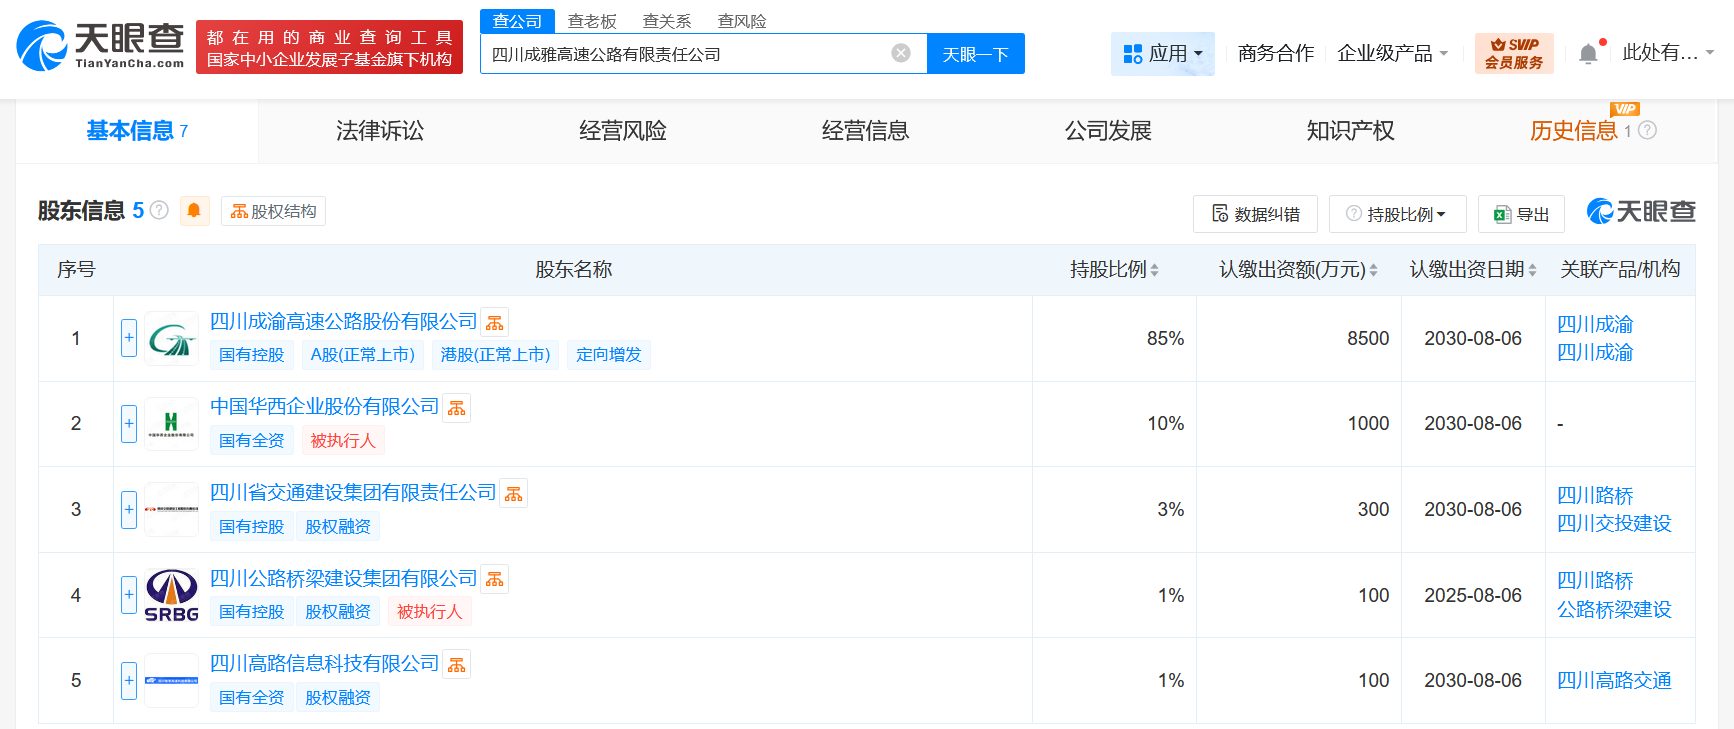
Task: View equity chart icon for 四川高路信息科技有限公司
Action: click(x=457, y=665)
